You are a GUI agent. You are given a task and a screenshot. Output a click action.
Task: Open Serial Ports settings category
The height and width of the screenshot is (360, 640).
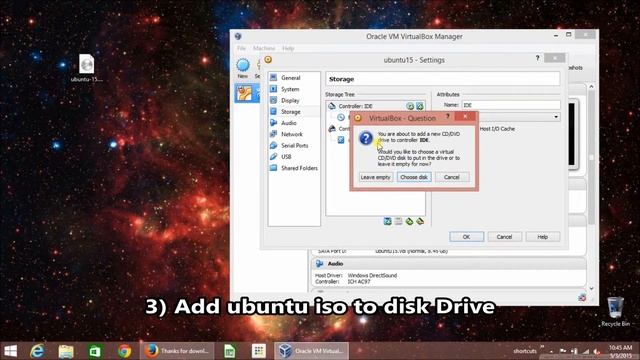tap(294, 145)
